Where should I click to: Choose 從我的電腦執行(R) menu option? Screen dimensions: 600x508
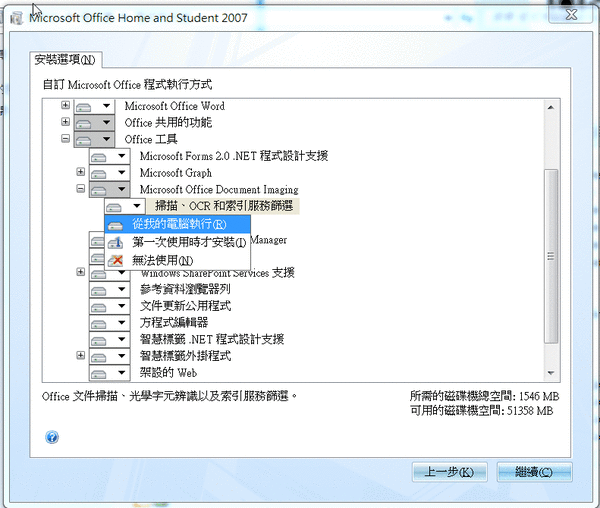point(178,224)
